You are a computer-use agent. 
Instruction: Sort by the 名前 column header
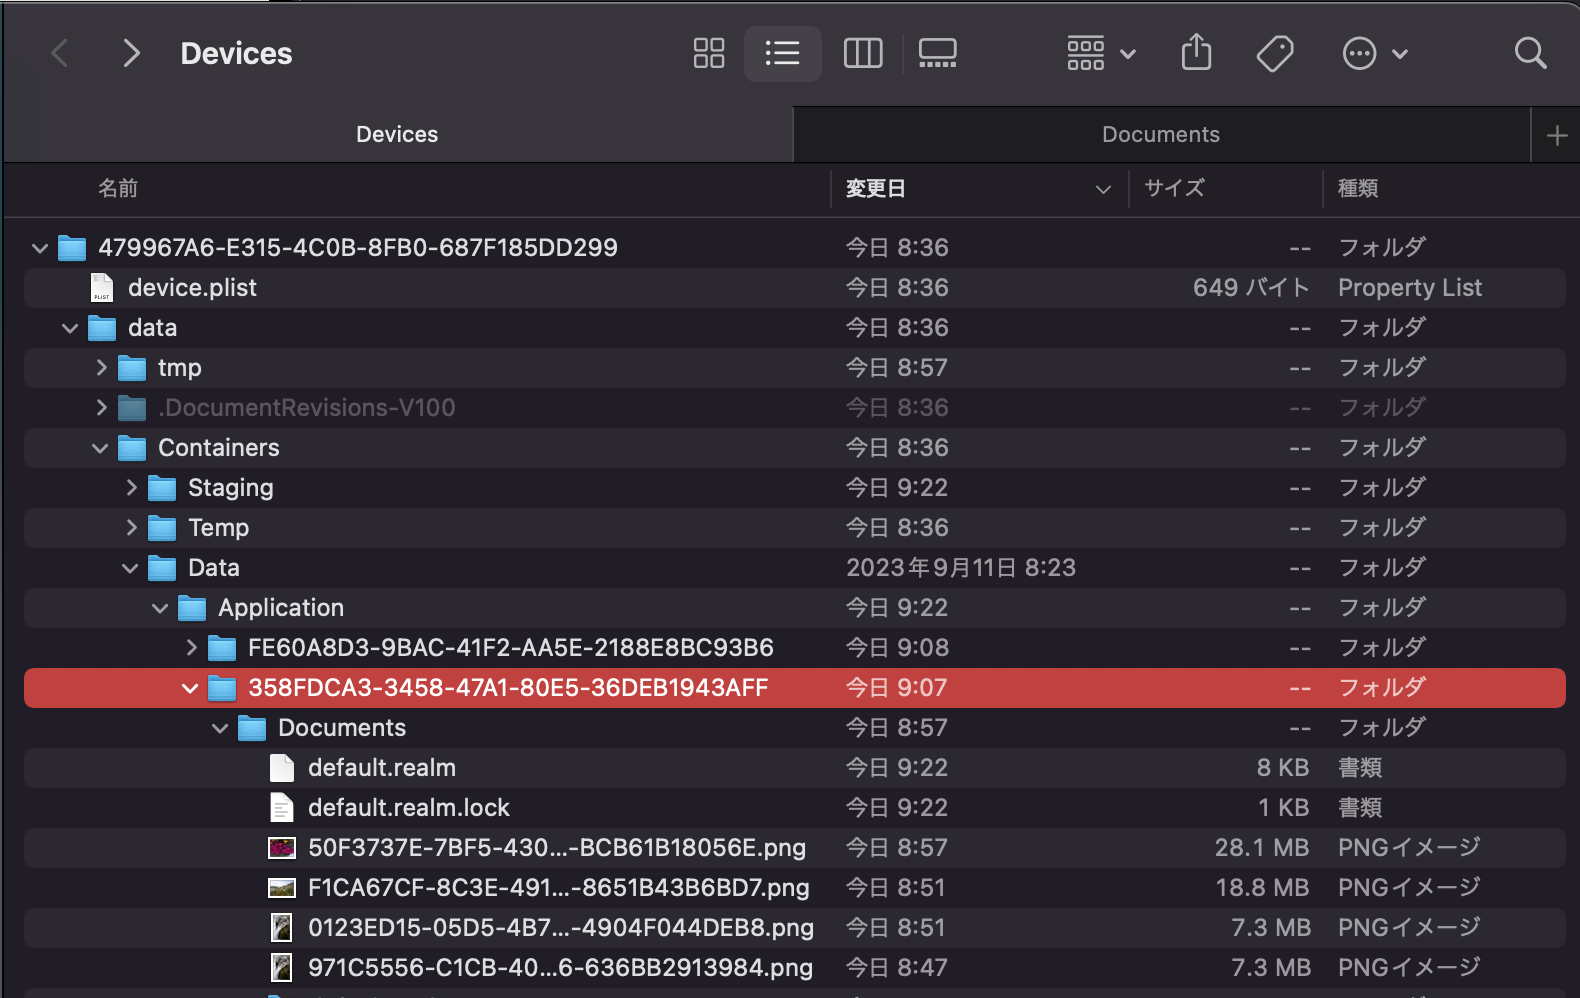(x=118, y=188)
